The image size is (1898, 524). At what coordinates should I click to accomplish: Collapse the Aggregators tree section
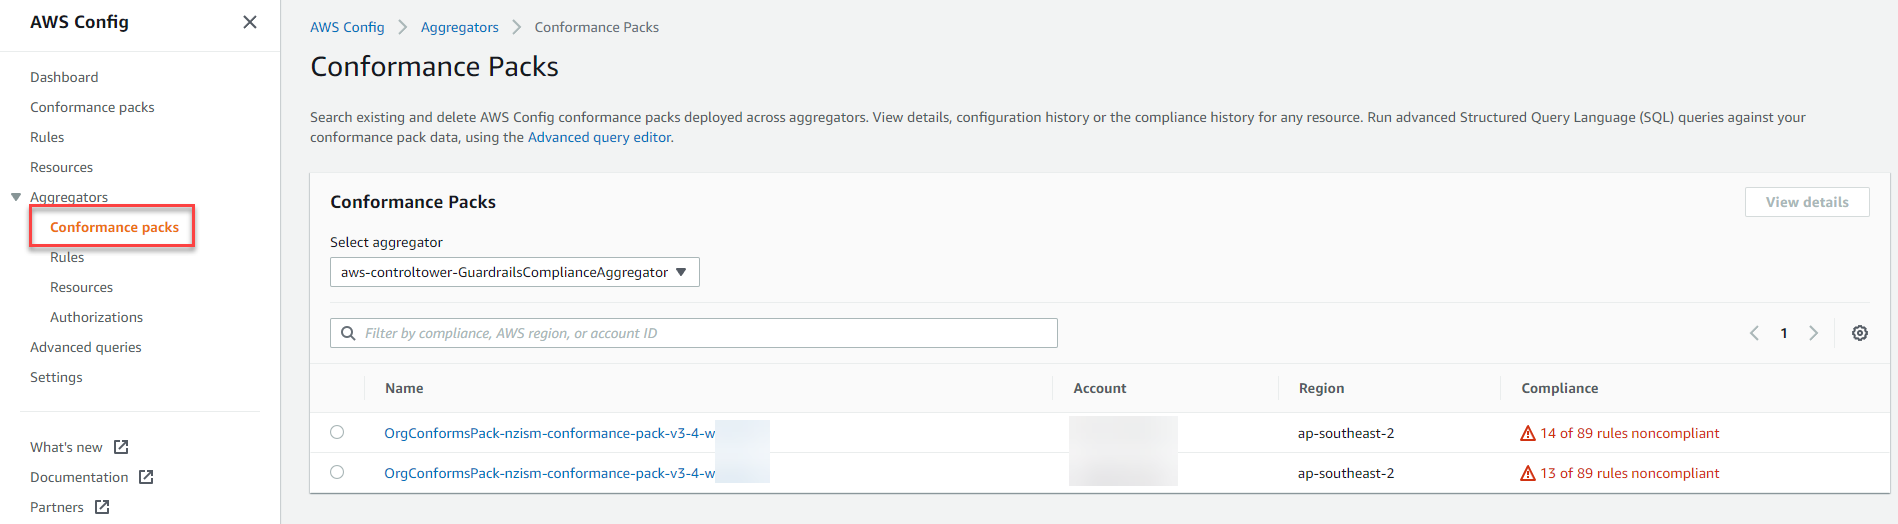click(x=16, y=197)
